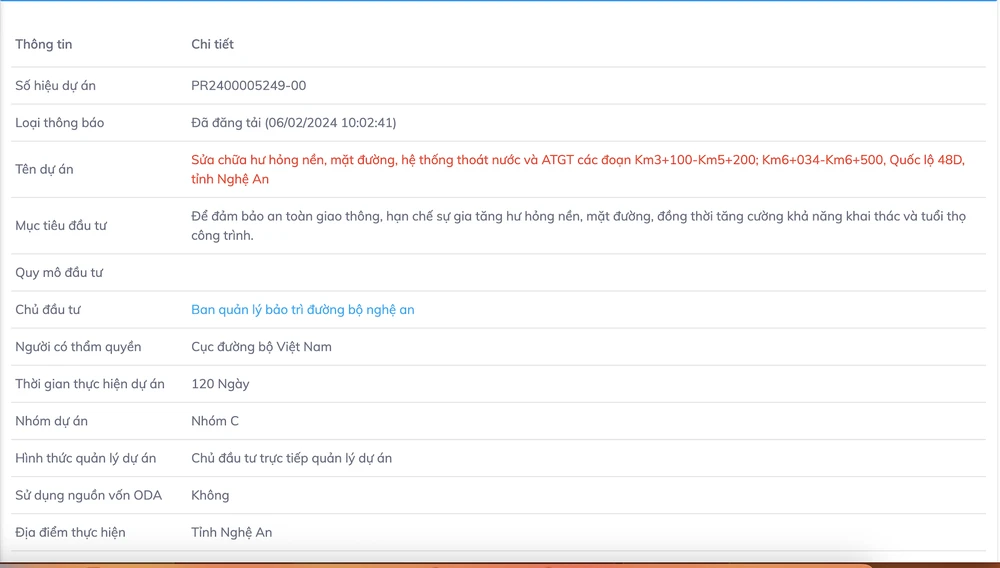
Task: Select the 'Tỉnh Nghệ An' location value
Action: coord(232,532)
